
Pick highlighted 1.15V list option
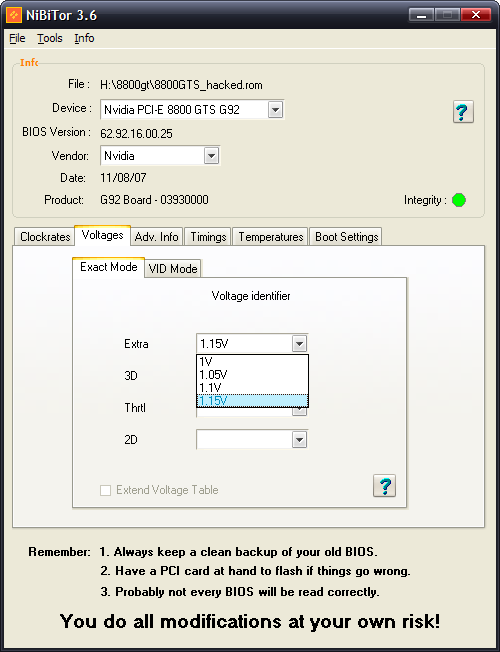click(252, 400)
